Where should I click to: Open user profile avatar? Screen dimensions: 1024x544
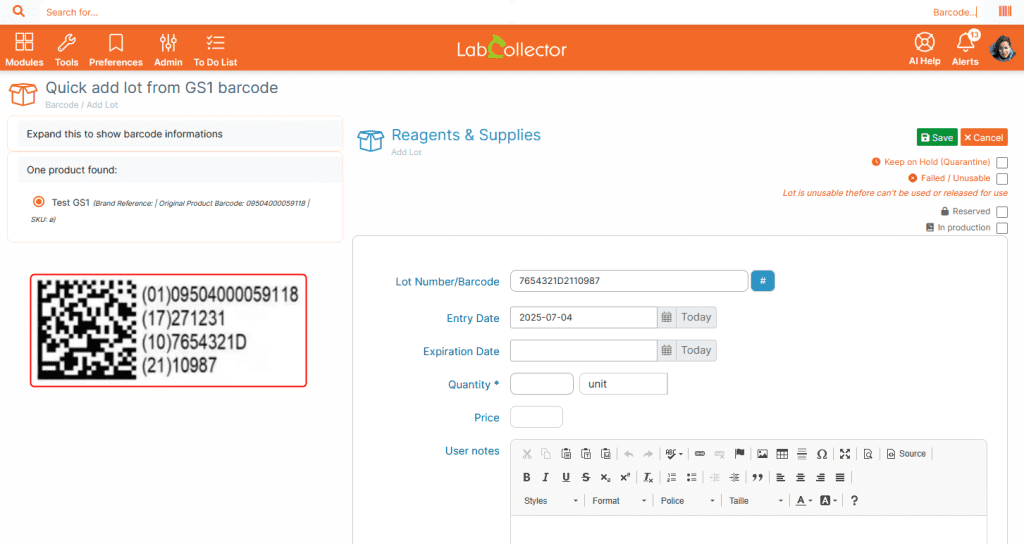tap(1002, 48)
